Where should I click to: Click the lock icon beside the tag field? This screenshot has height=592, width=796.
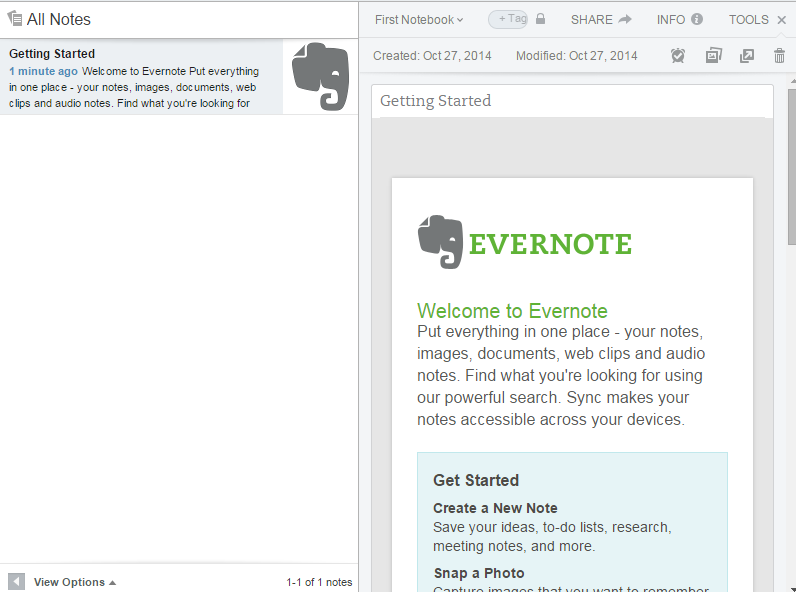[541, 19]
